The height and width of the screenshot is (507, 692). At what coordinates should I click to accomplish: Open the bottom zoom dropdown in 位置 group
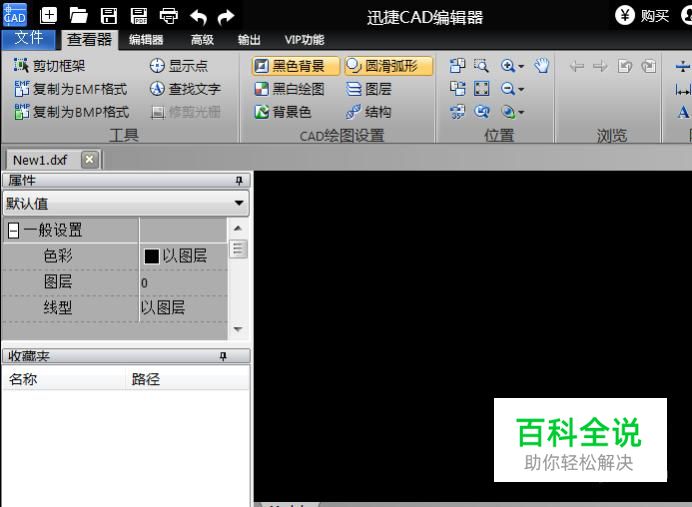521,113
